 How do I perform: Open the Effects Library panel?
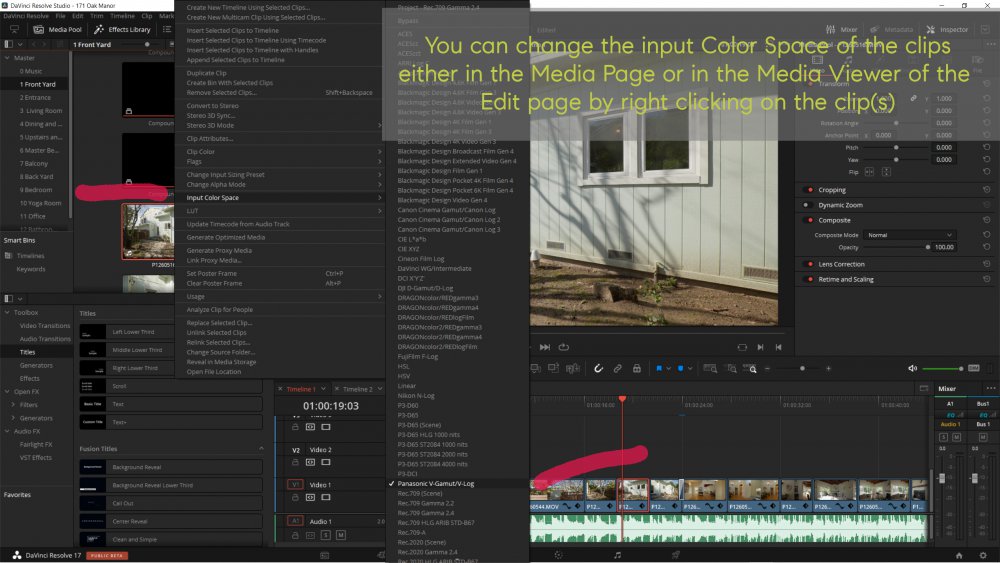click(x=122, y=30)
